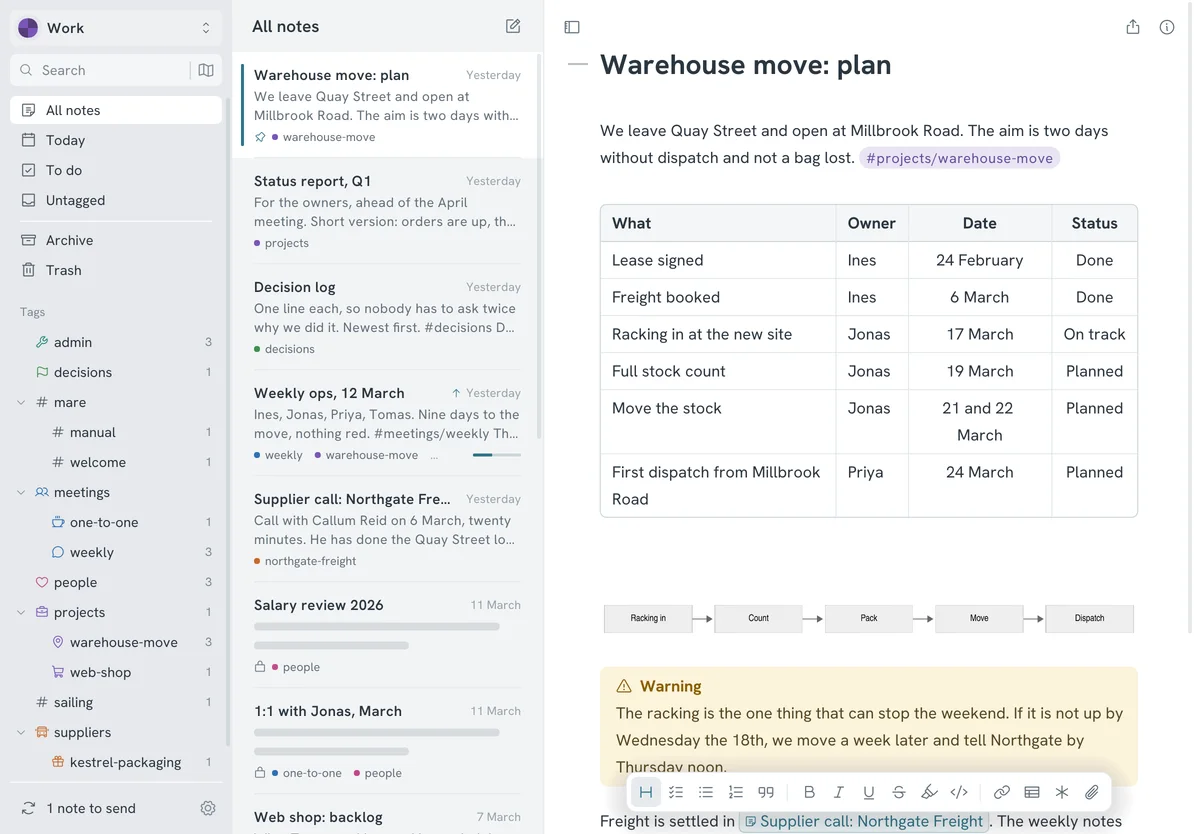
Task: Apply heading format in toolbar
Action: pos(645,792)
